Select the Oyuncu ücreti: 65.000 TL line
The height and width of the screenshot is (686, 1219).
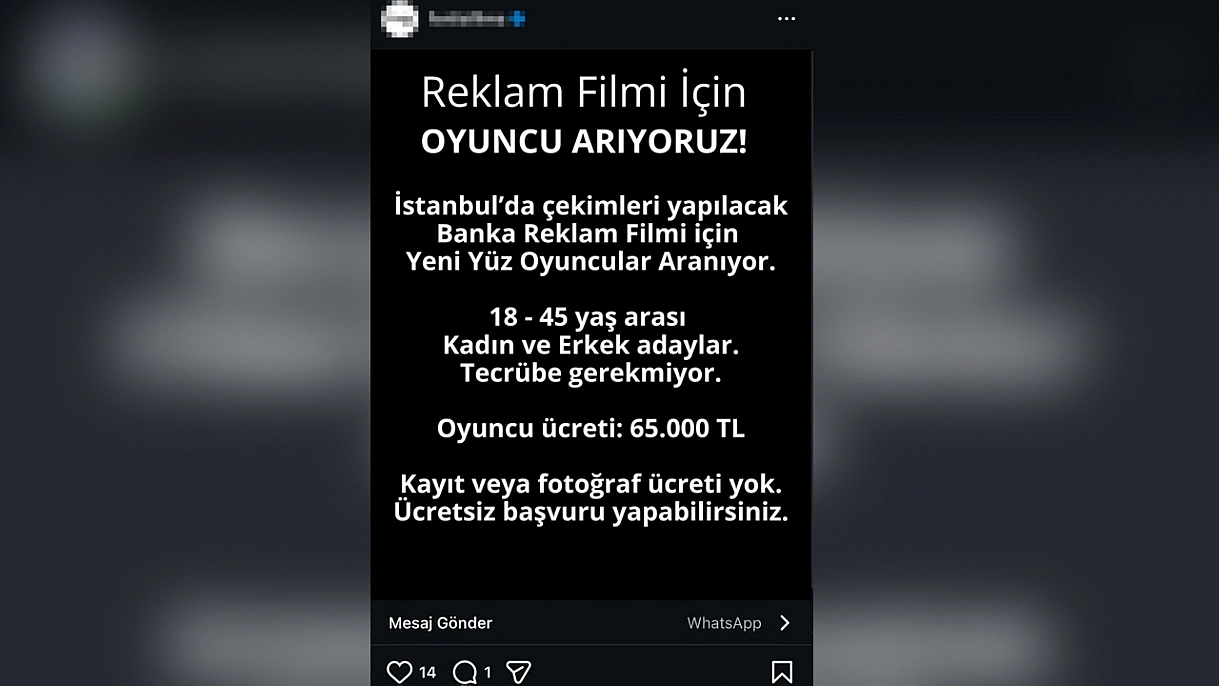tap(591, 429)
